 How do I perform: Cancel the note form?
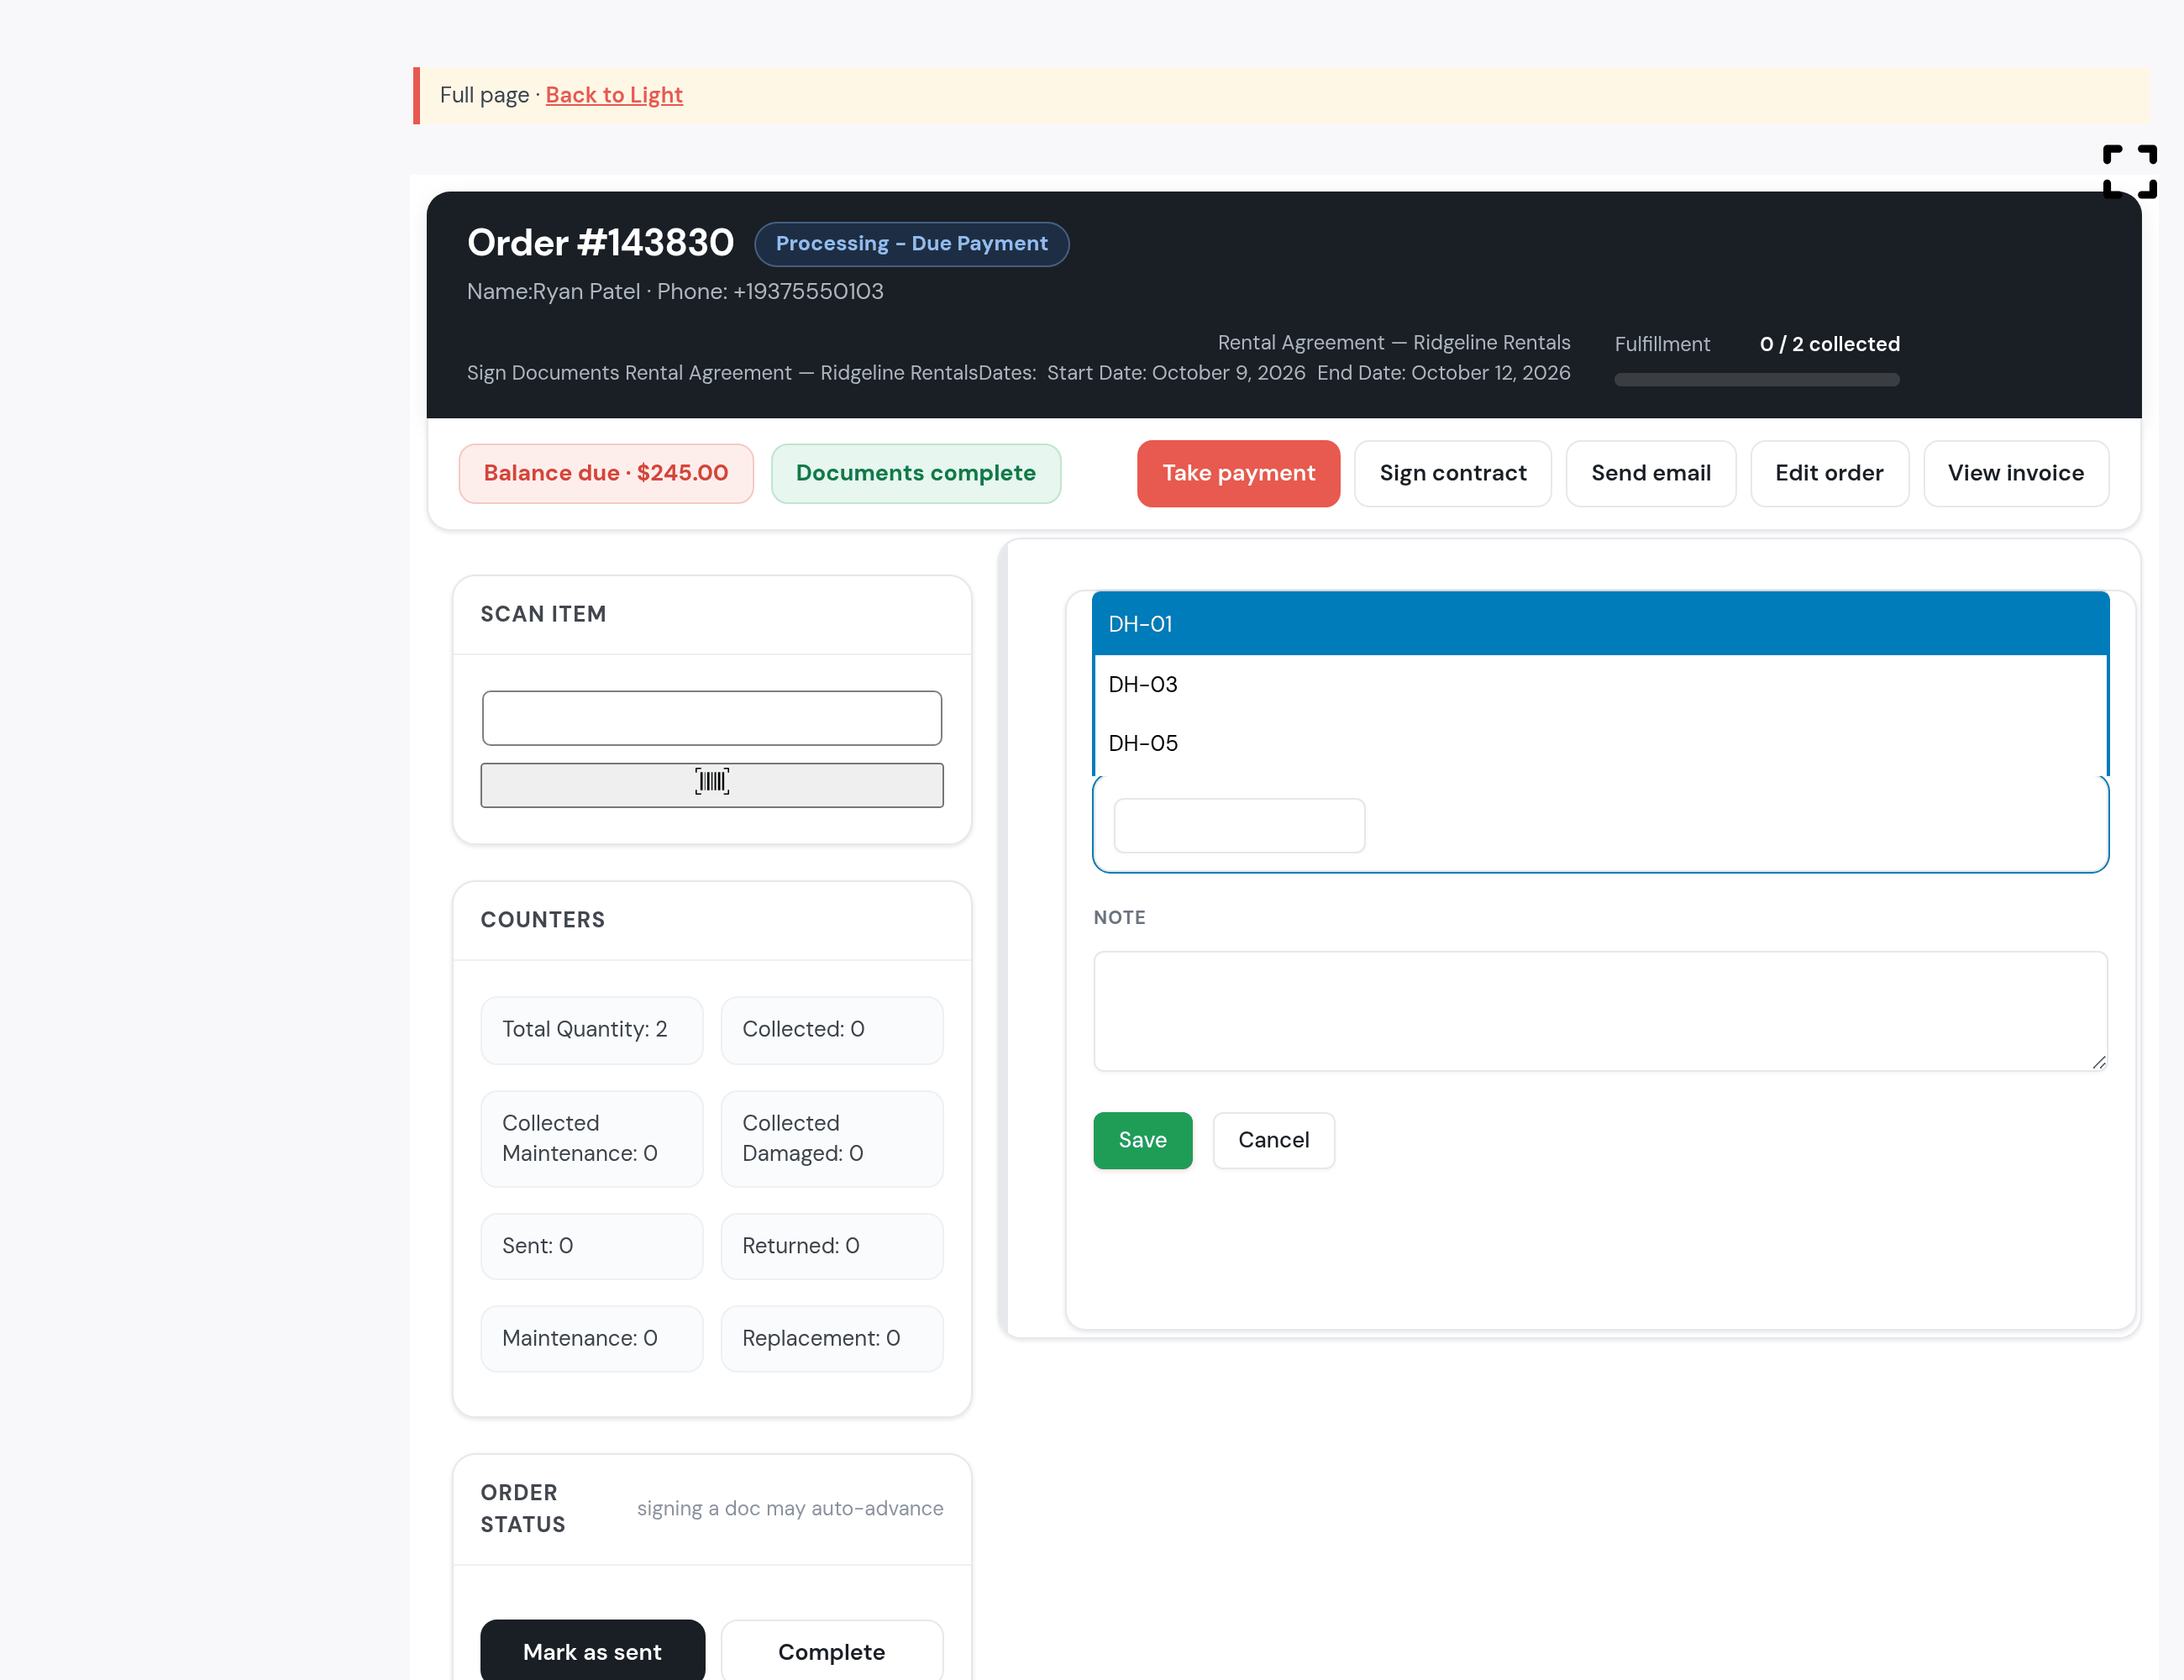(x=1273, y=1140)
